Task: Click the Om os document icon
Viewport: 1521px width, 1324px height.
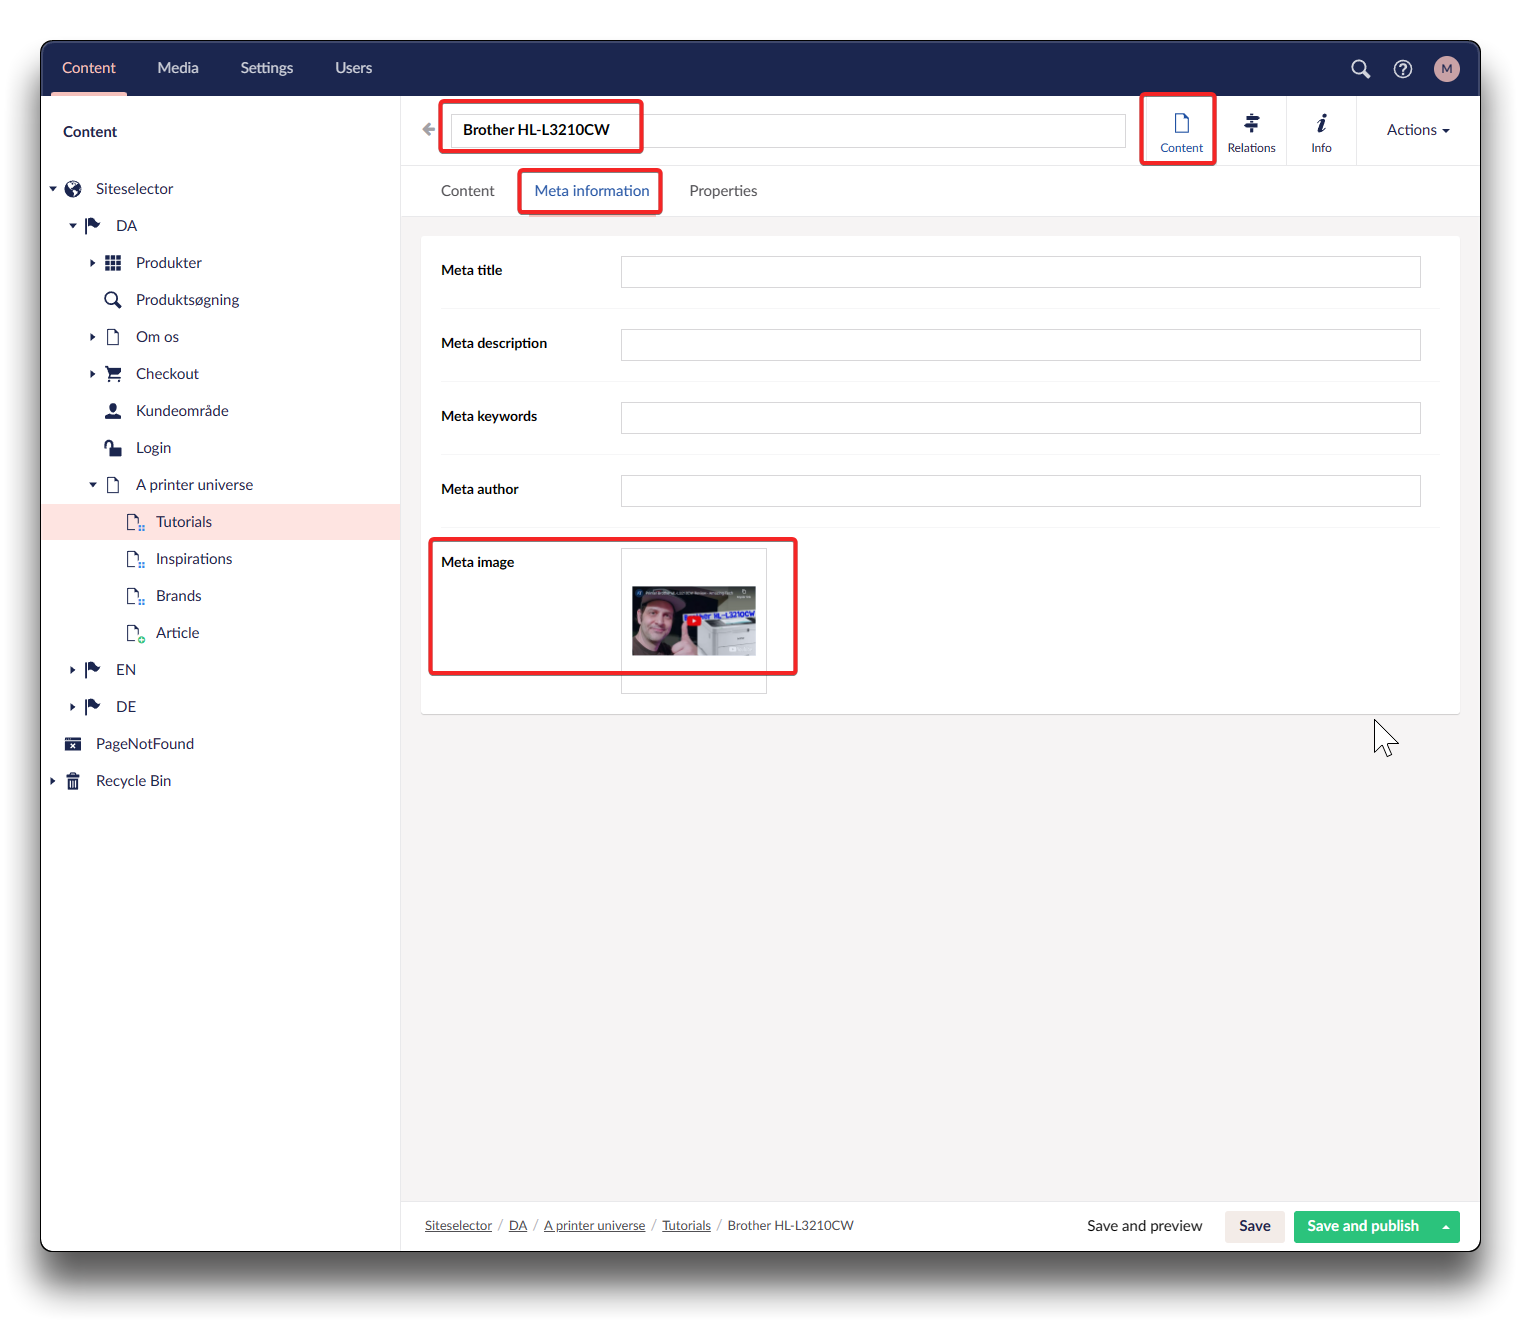Action: tap(113, 337)
